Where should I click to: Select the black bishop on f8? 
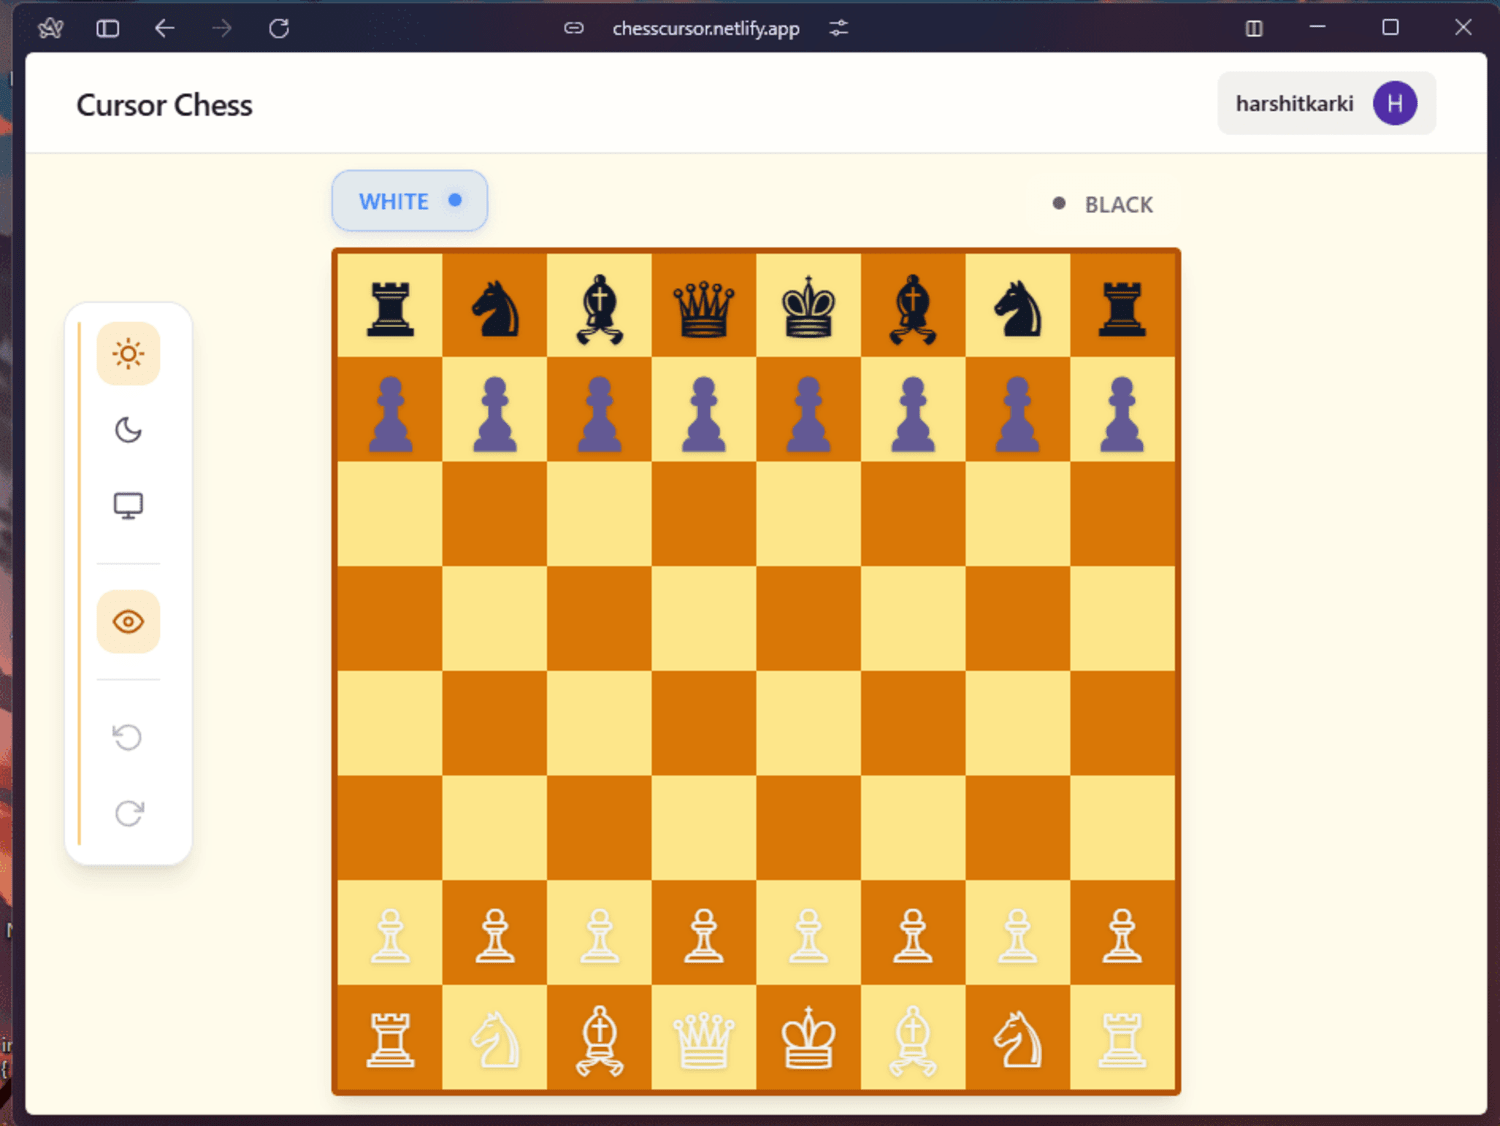coord(913,305)
